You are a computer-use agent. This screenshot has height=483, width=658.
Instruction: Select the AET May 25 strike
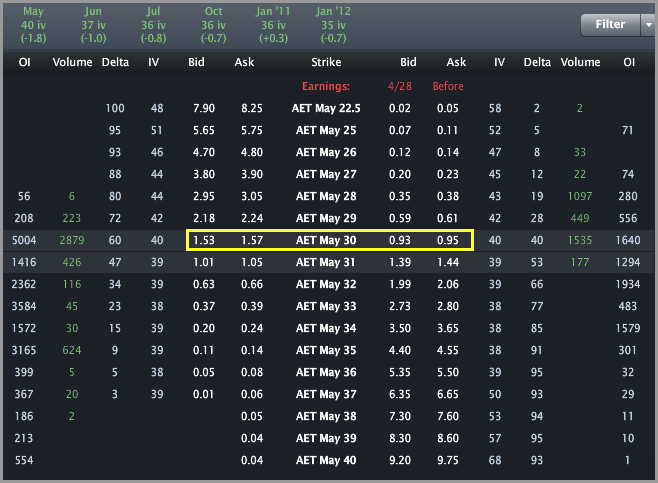click(326, 130)
